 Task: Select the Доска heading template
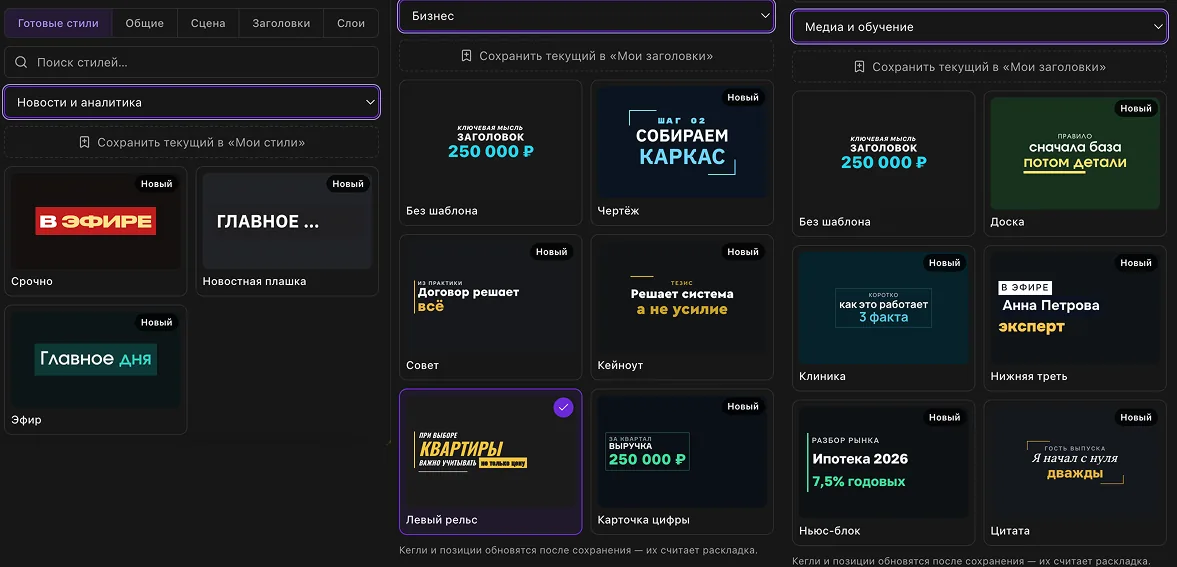[x=1075, y=164]
